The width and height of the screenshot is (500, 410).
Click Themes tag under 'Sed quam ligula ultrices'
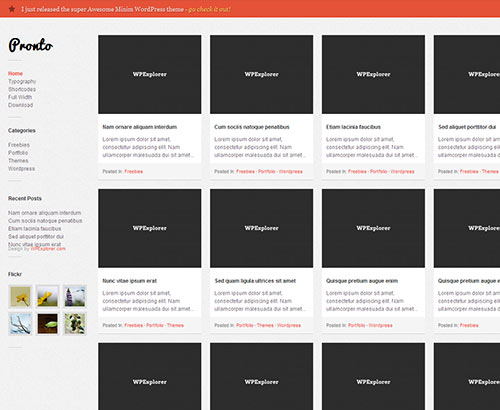click(265, 325)
